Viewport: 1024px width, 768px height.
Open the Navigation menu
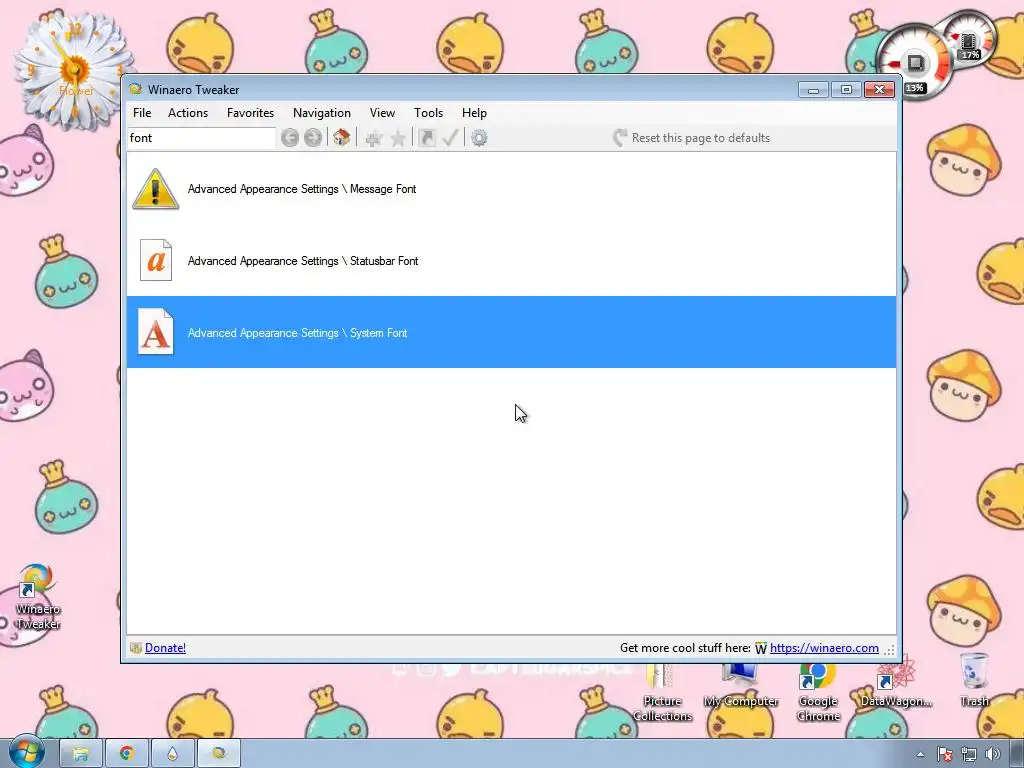pyautogui.click(x=322, y=113)
